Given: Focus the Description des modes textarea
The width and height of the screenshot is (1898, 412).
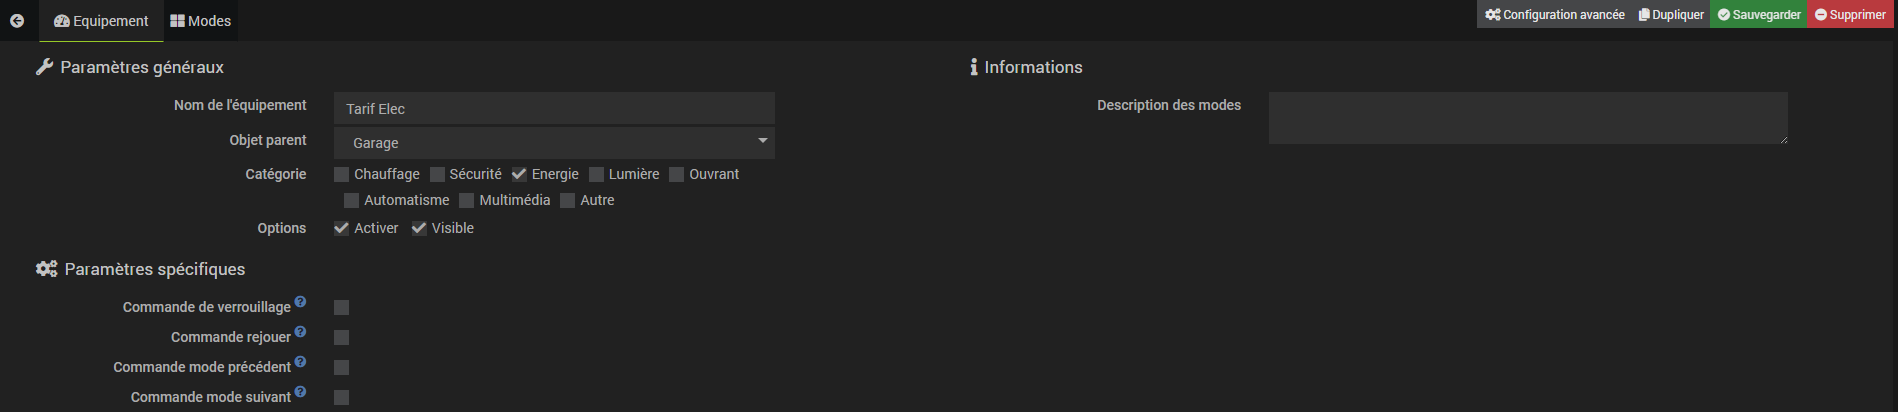Looking at the screenshot, I should (1527, 118).
